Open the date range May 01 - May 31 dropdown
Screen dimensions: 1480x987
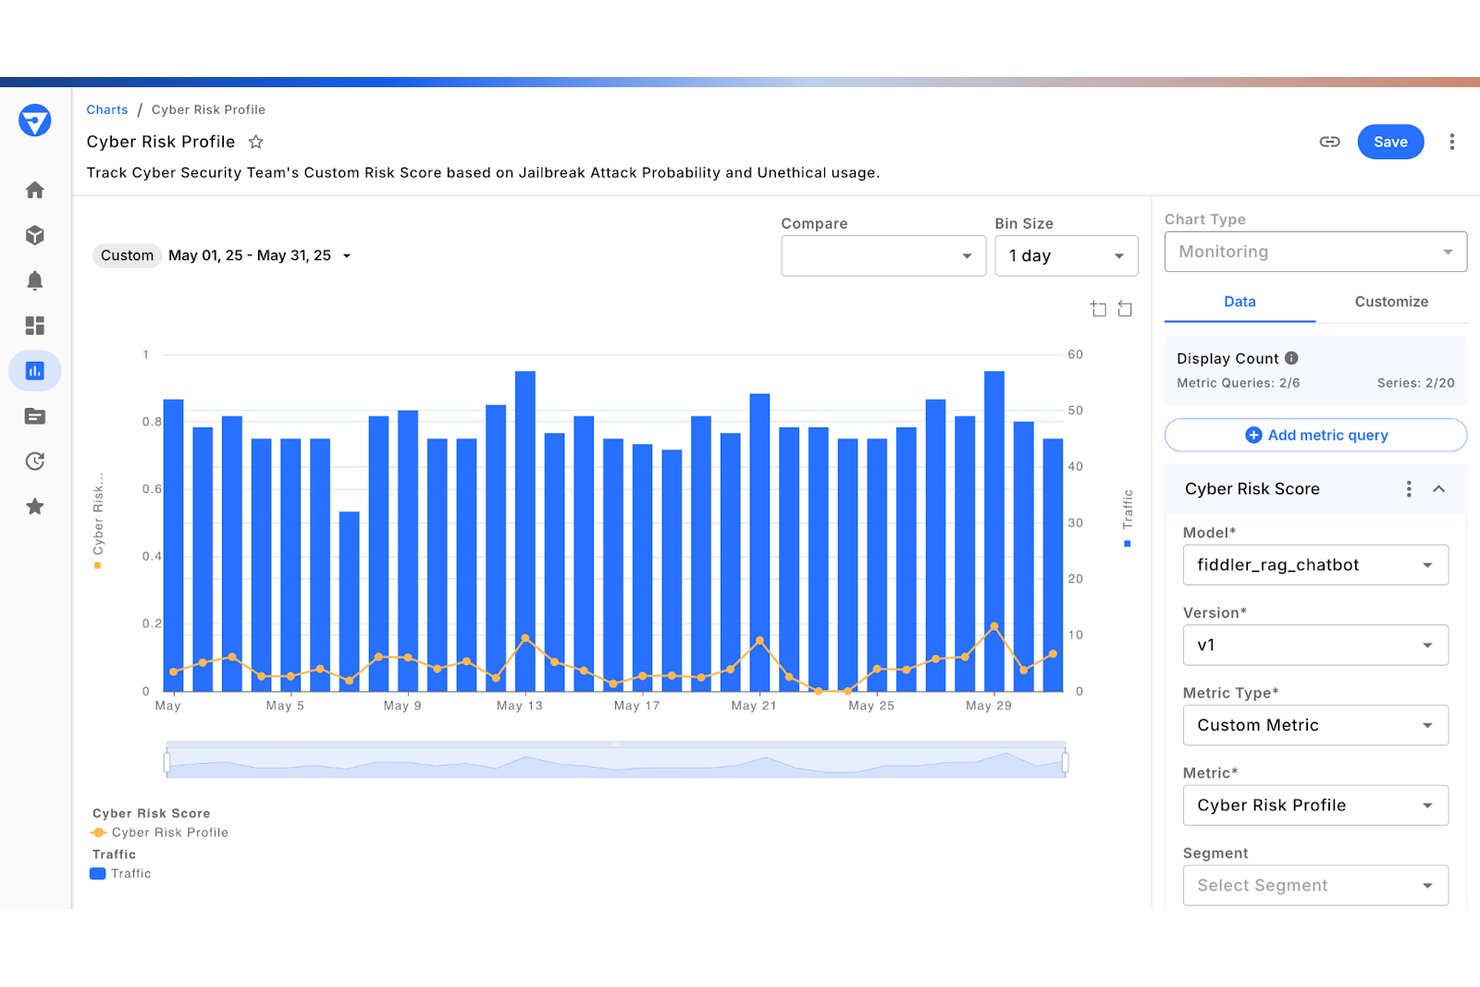coord(260,256)
